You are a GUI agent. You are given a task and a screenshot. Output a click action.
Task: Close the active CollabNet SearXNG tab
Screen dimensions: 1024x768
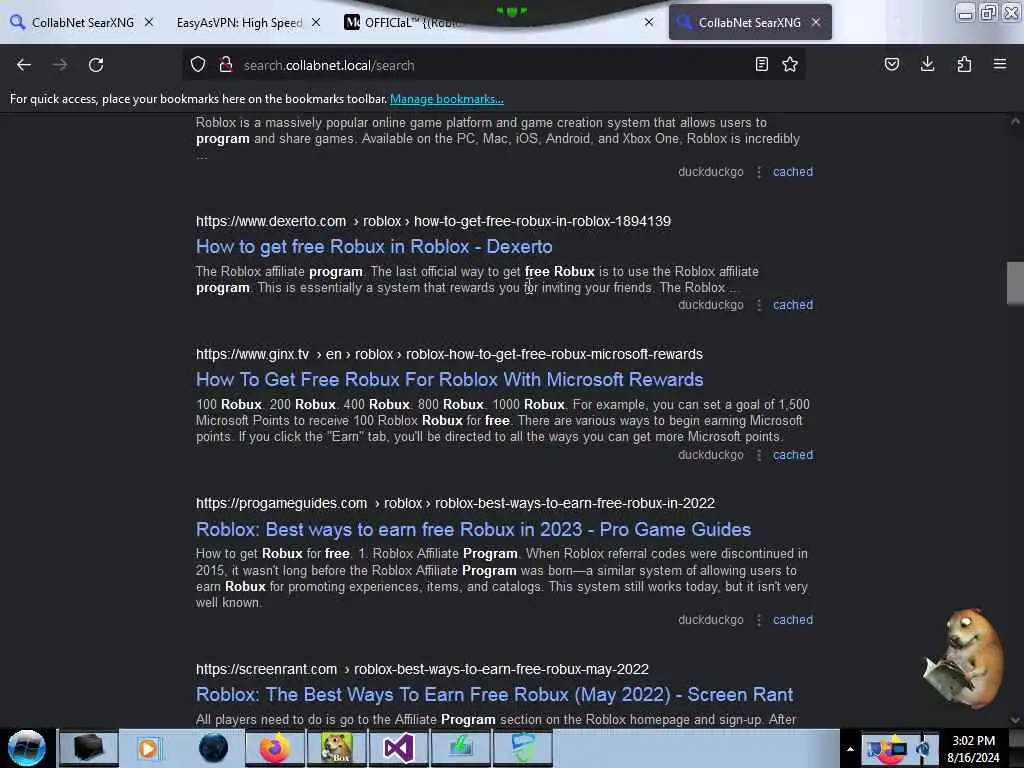click(x=816, y=22)
